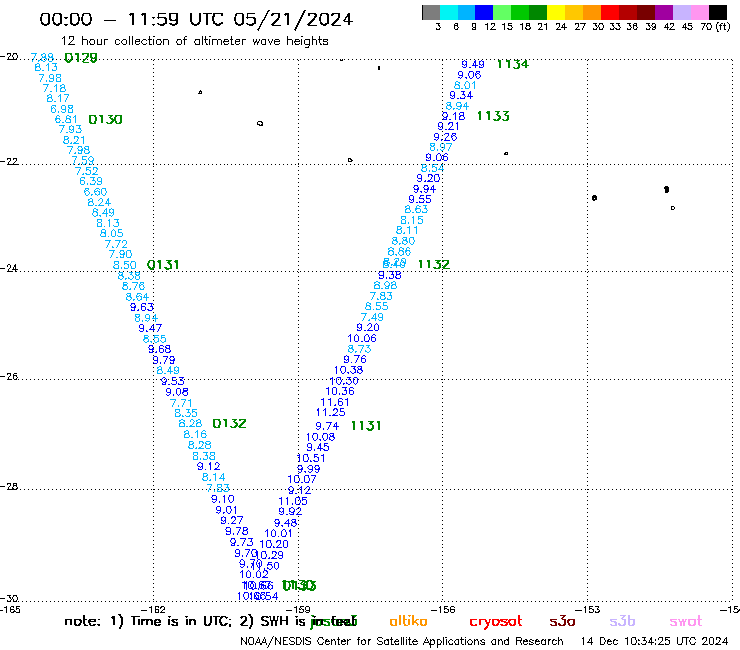The image size is (740, 650).
Task: Click the gray swatch in the legend
Action: (431, 12)
